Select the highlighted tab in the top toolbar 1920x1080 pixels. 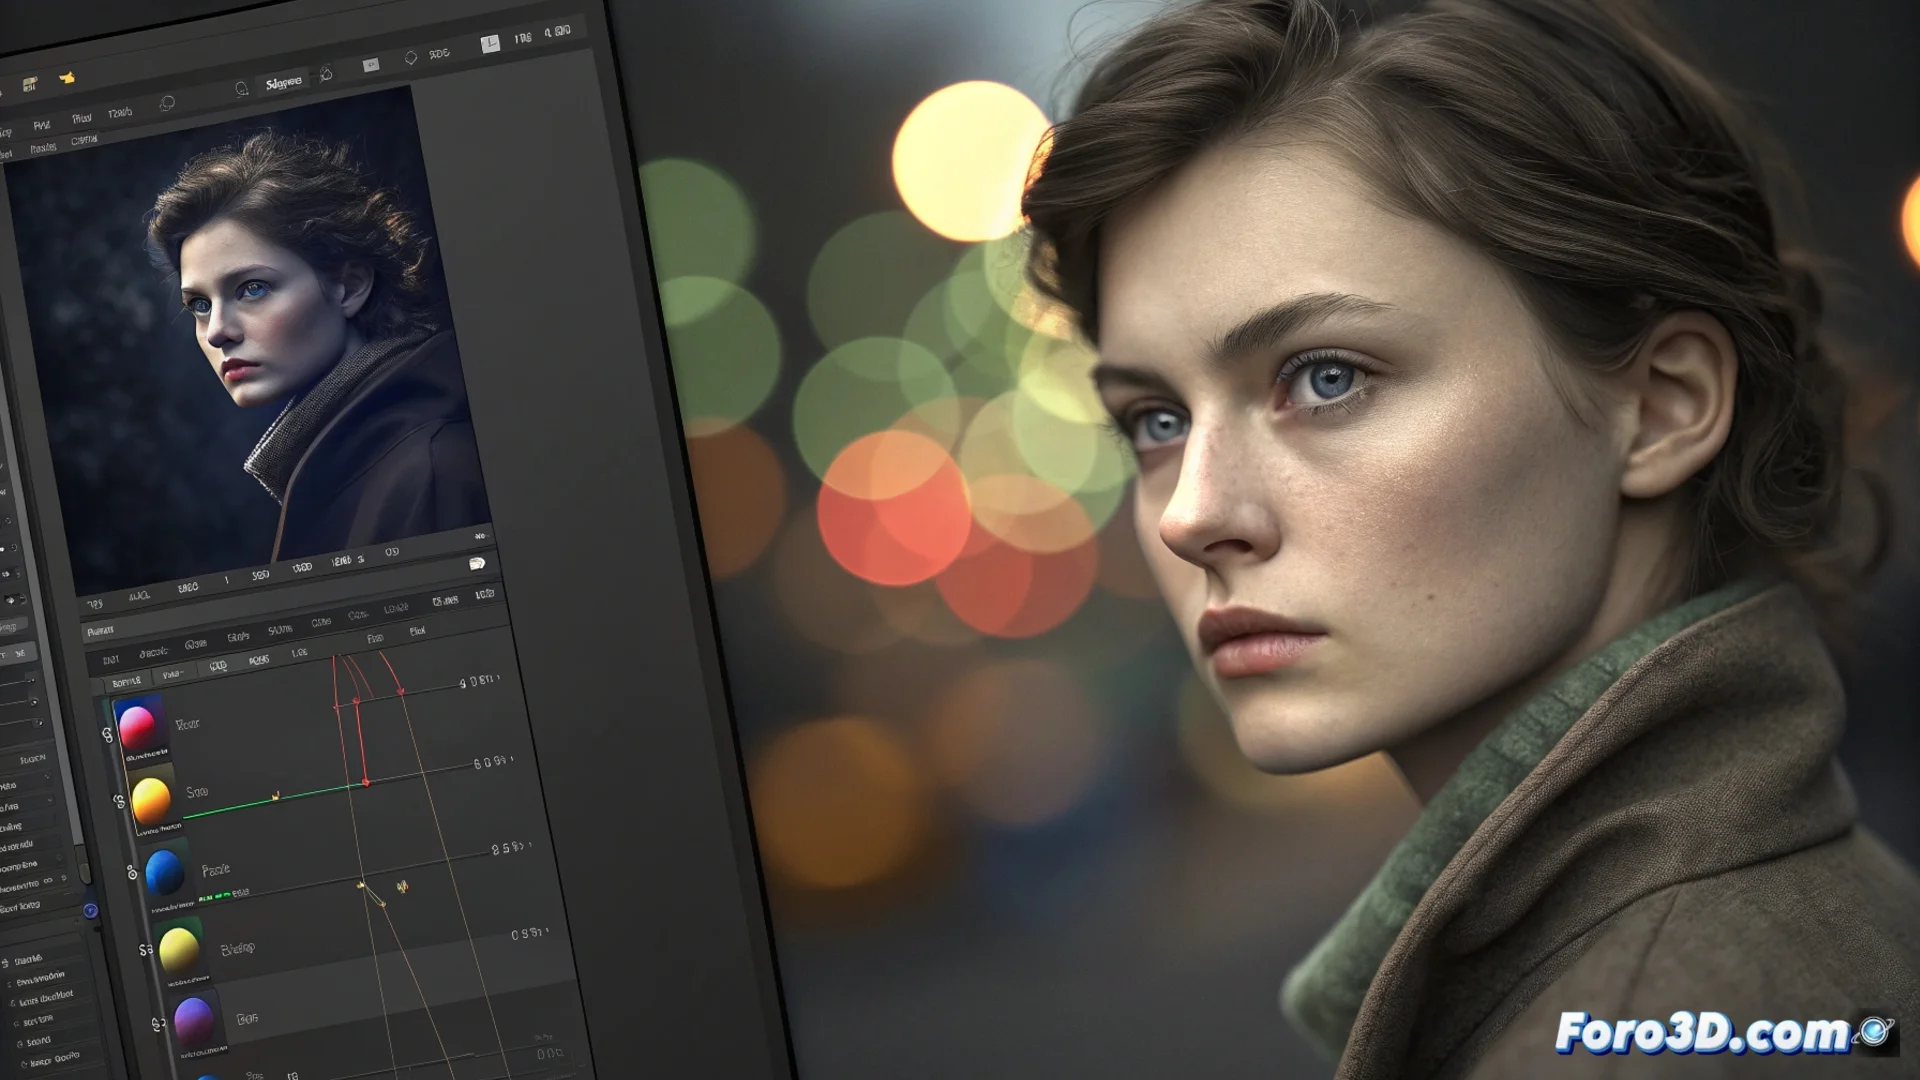click(283, 83)
